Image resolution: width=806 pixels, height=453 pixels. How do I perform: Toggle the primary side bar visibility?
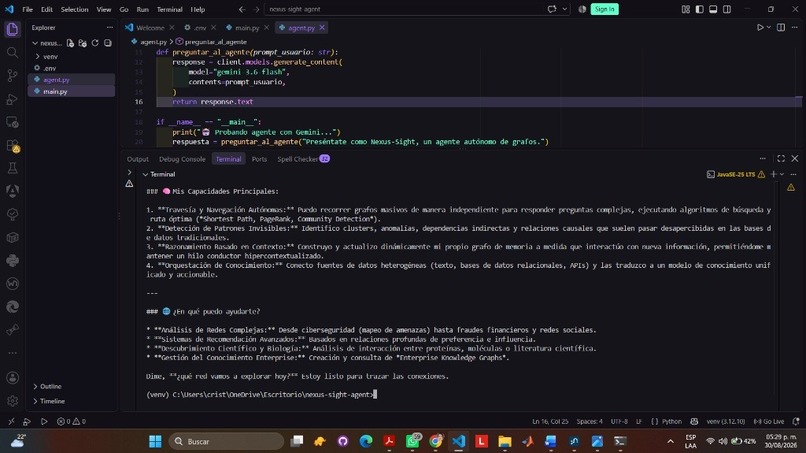tap(700, 9)
